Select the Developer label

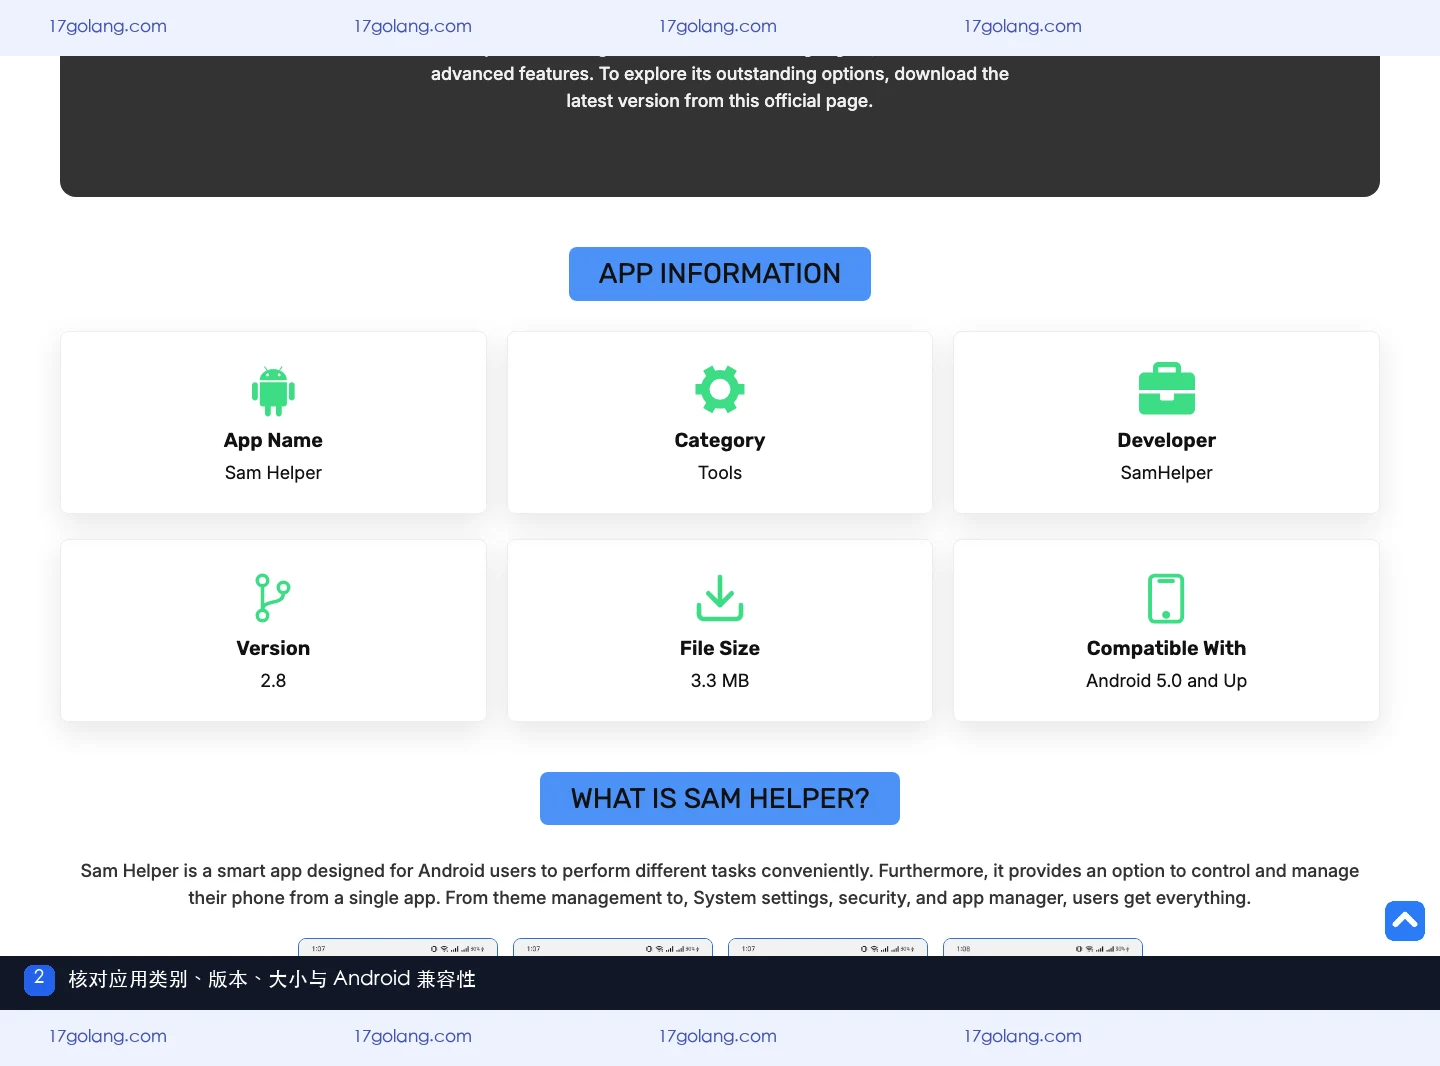1166,440
